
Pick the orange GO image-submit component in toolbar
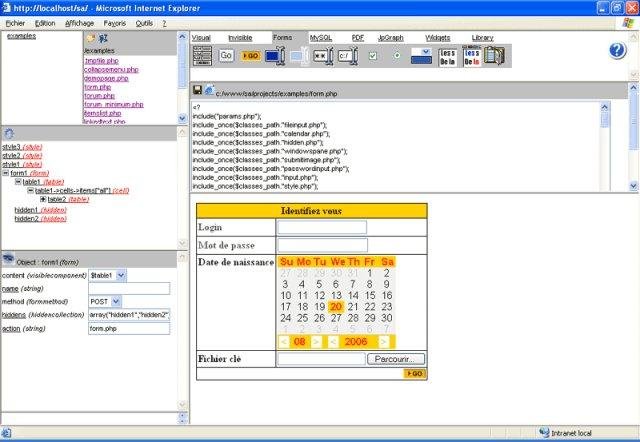(x=251, y=56)
